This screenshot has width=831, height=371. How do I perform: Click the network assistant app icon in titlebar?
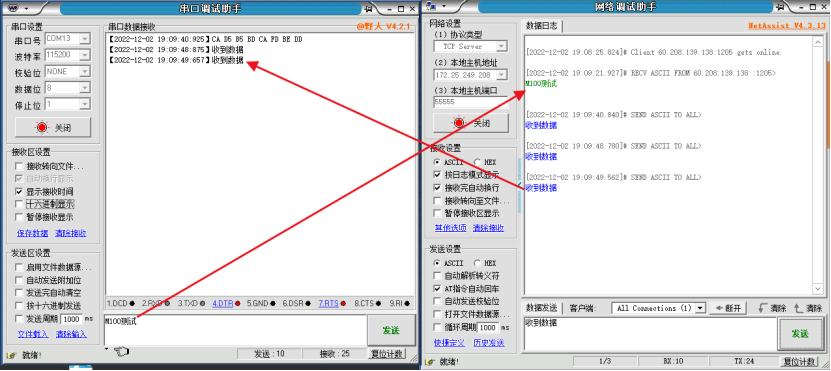click(x=432, y=6)
